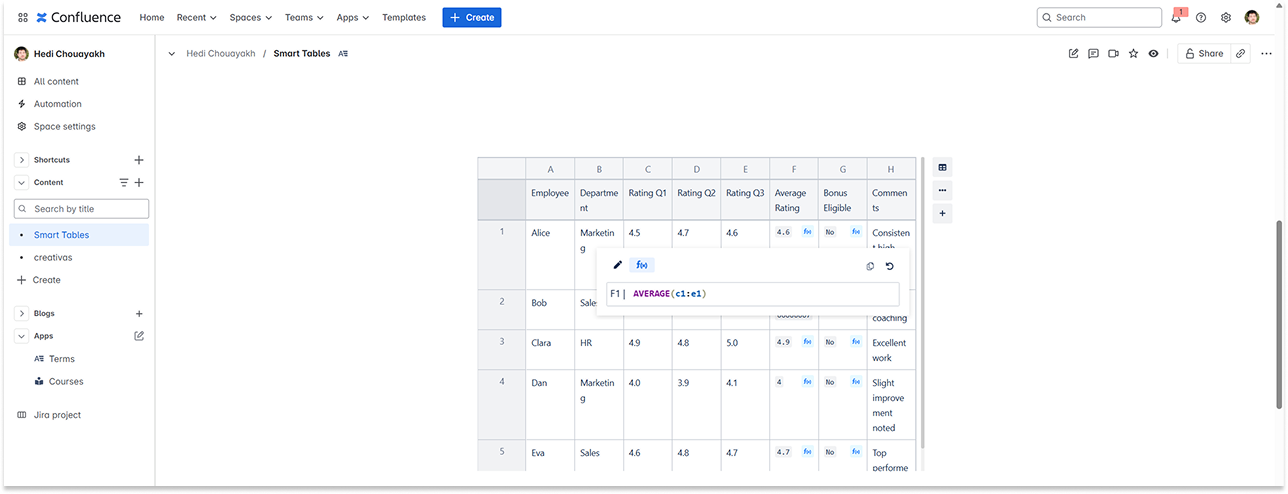Open the Spaces dropdown menu

[250, 17]
